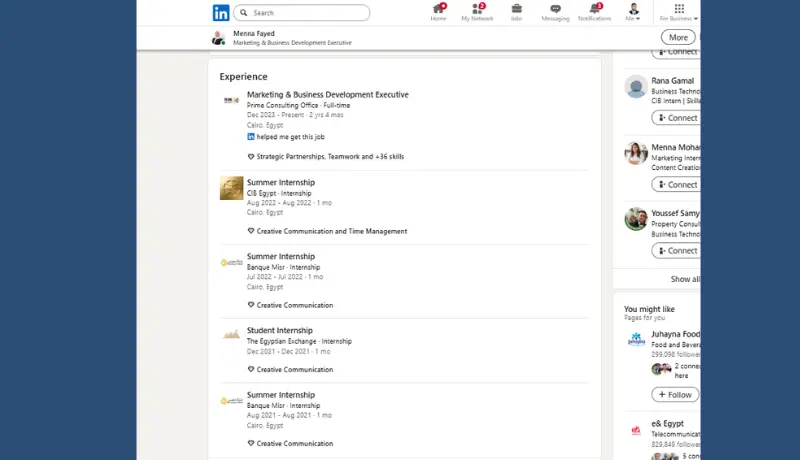Image resolution: width=800 pixels, height=460 pixels.
Task: Click Show all link in sidebar
Action: [x=685, y=279]
